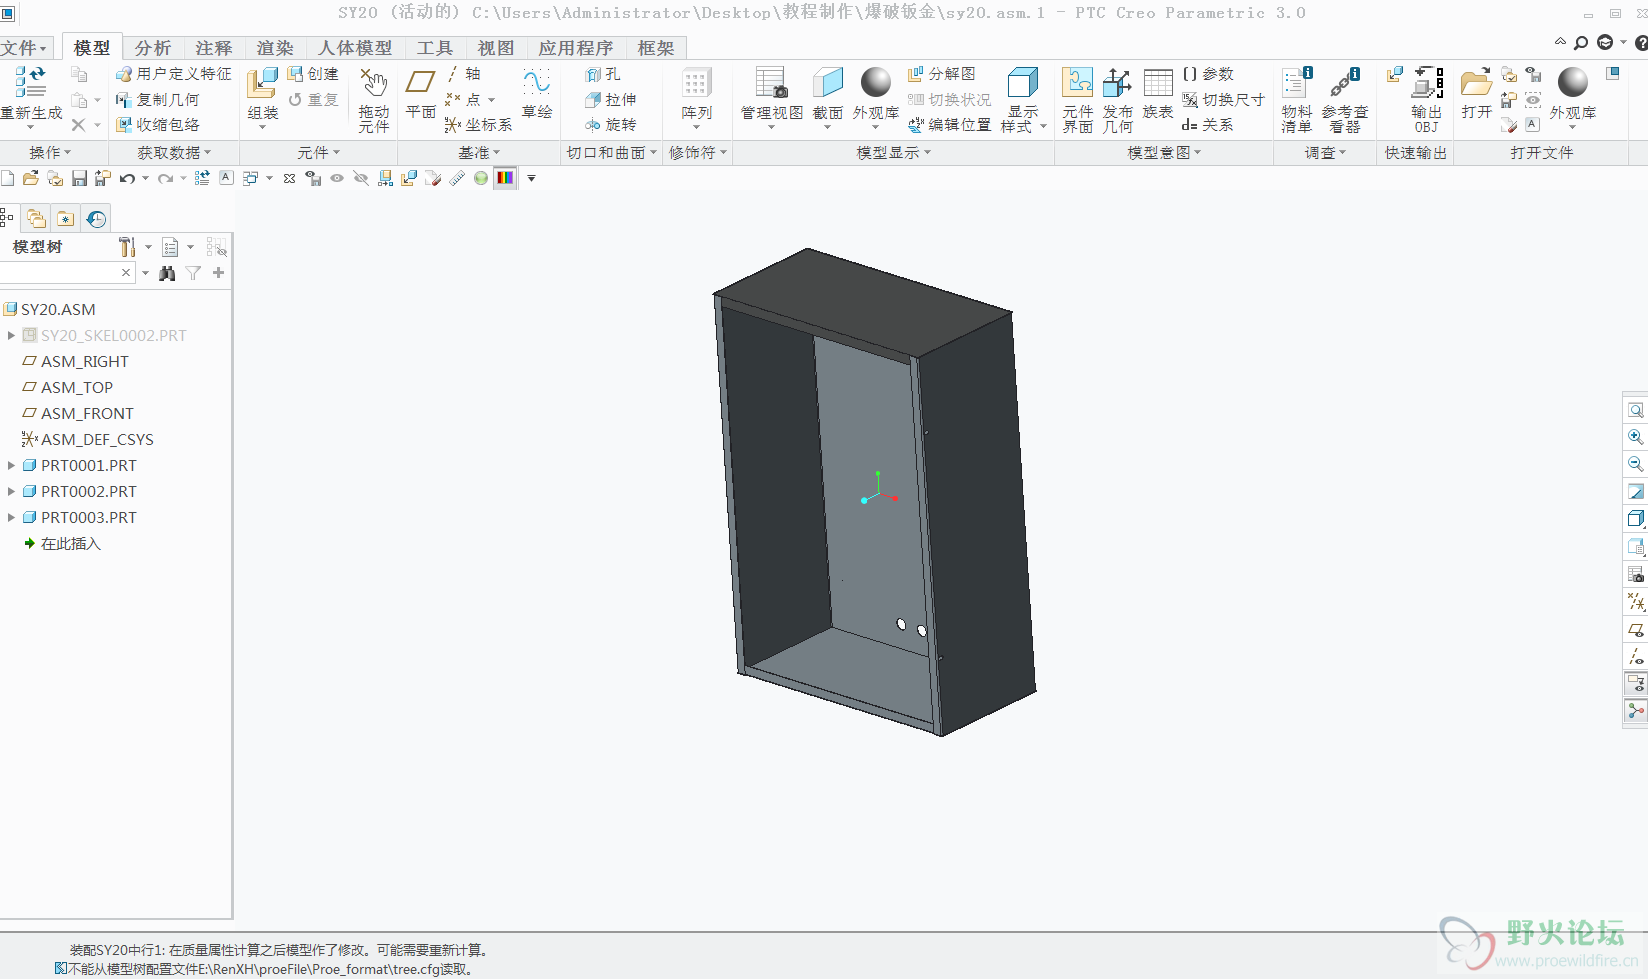Open the 获取数据 group dropdown
Image resolution: width=1648 pixels, height=979 pixels.
pos(174,153)
